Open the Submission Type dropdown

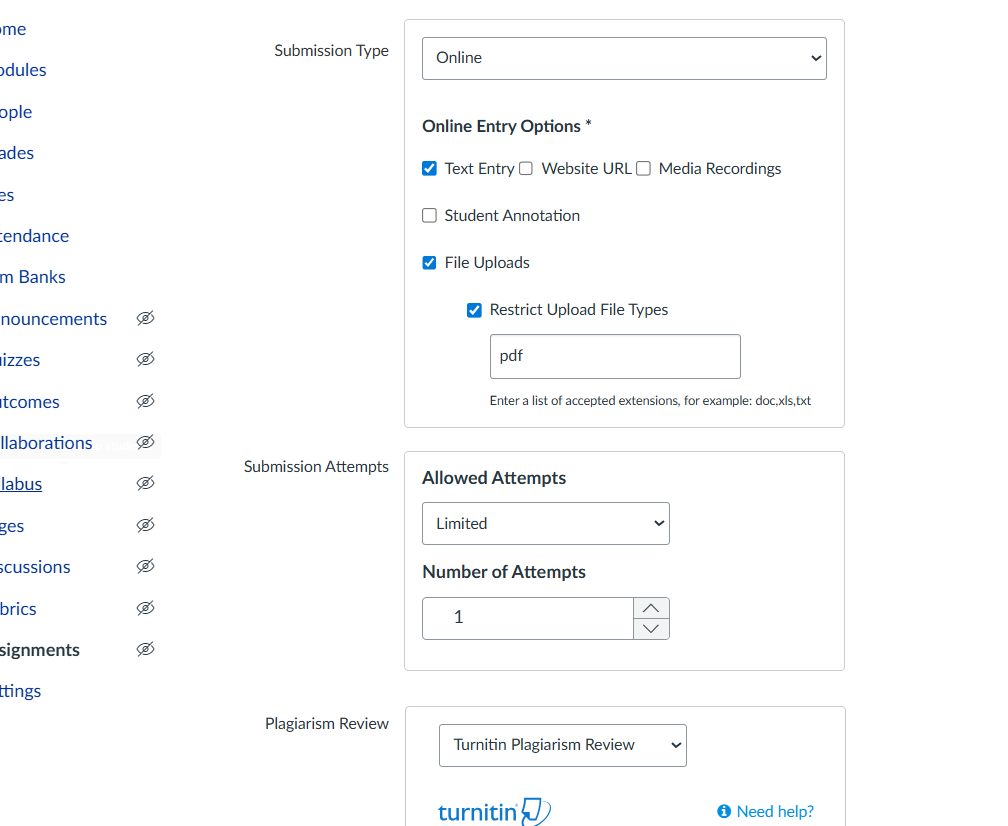pos(624,58)
